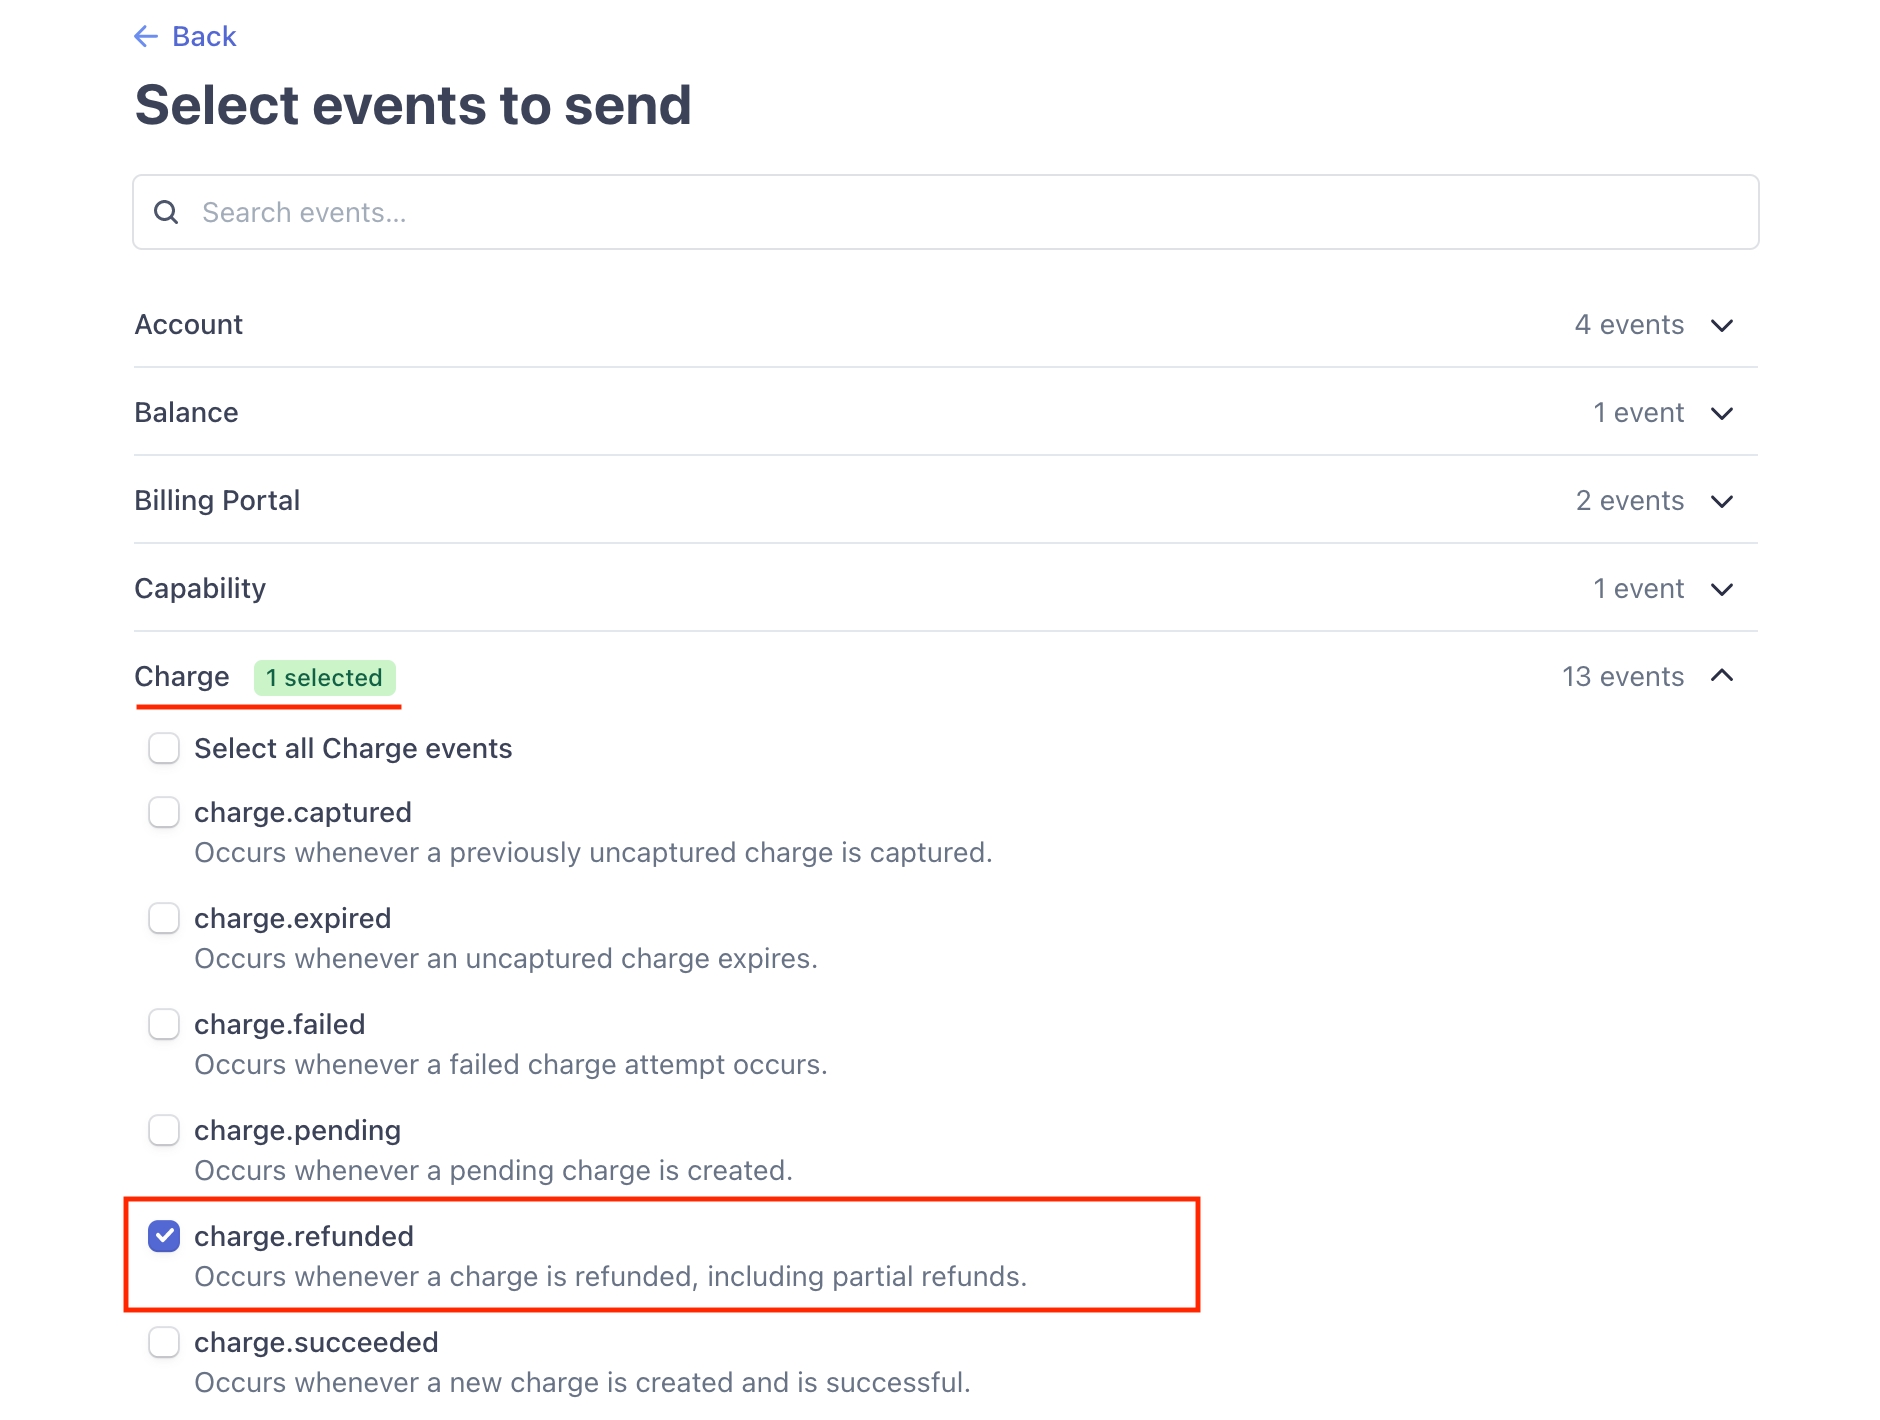
Task: Collapse the Charge section chevron
Action: (1721, 676)
